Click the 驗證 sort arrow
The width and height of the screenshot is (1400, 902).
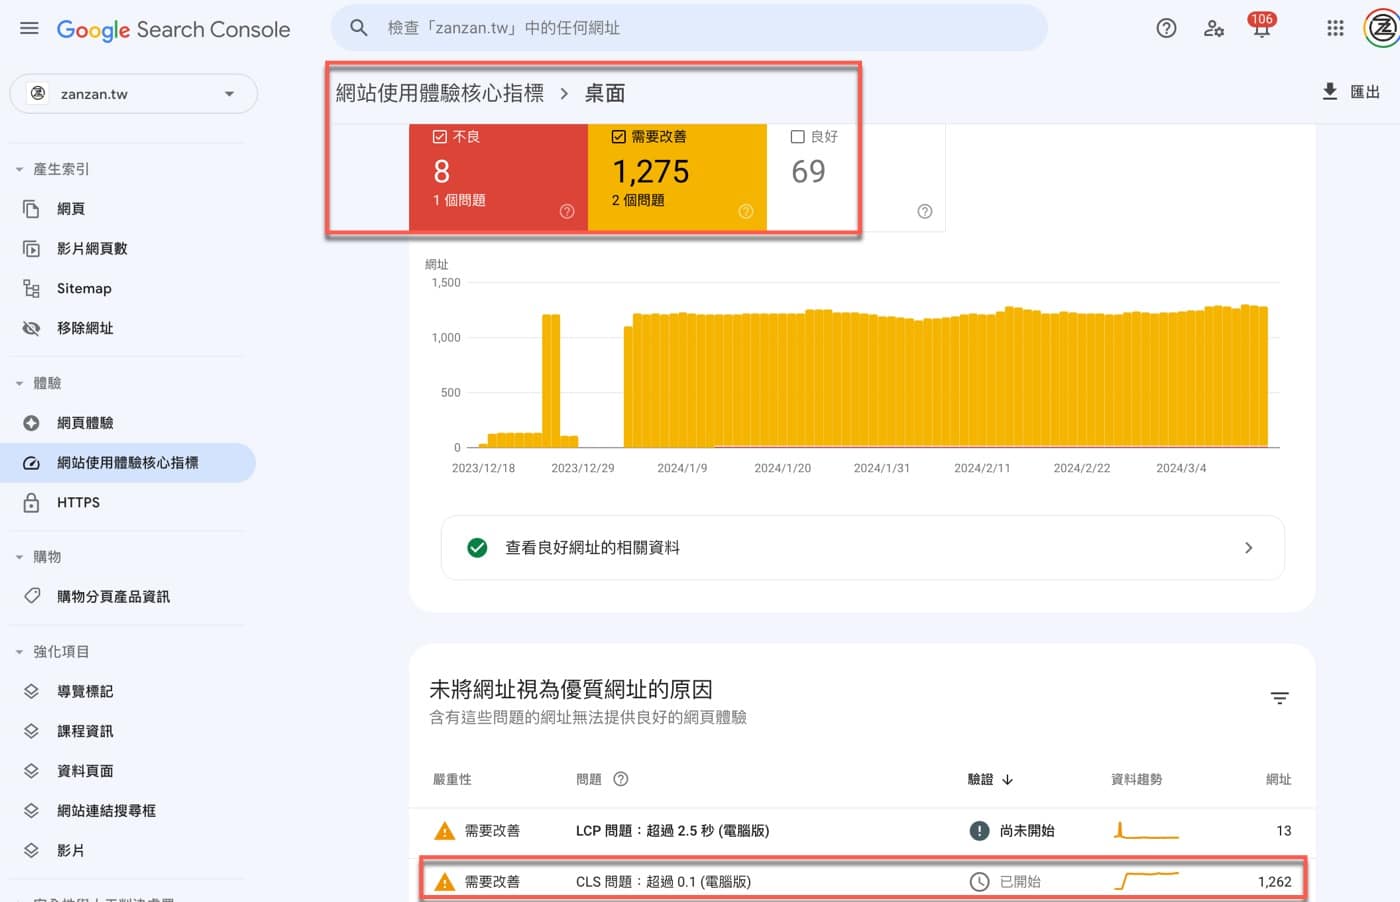click(1008, 779)
